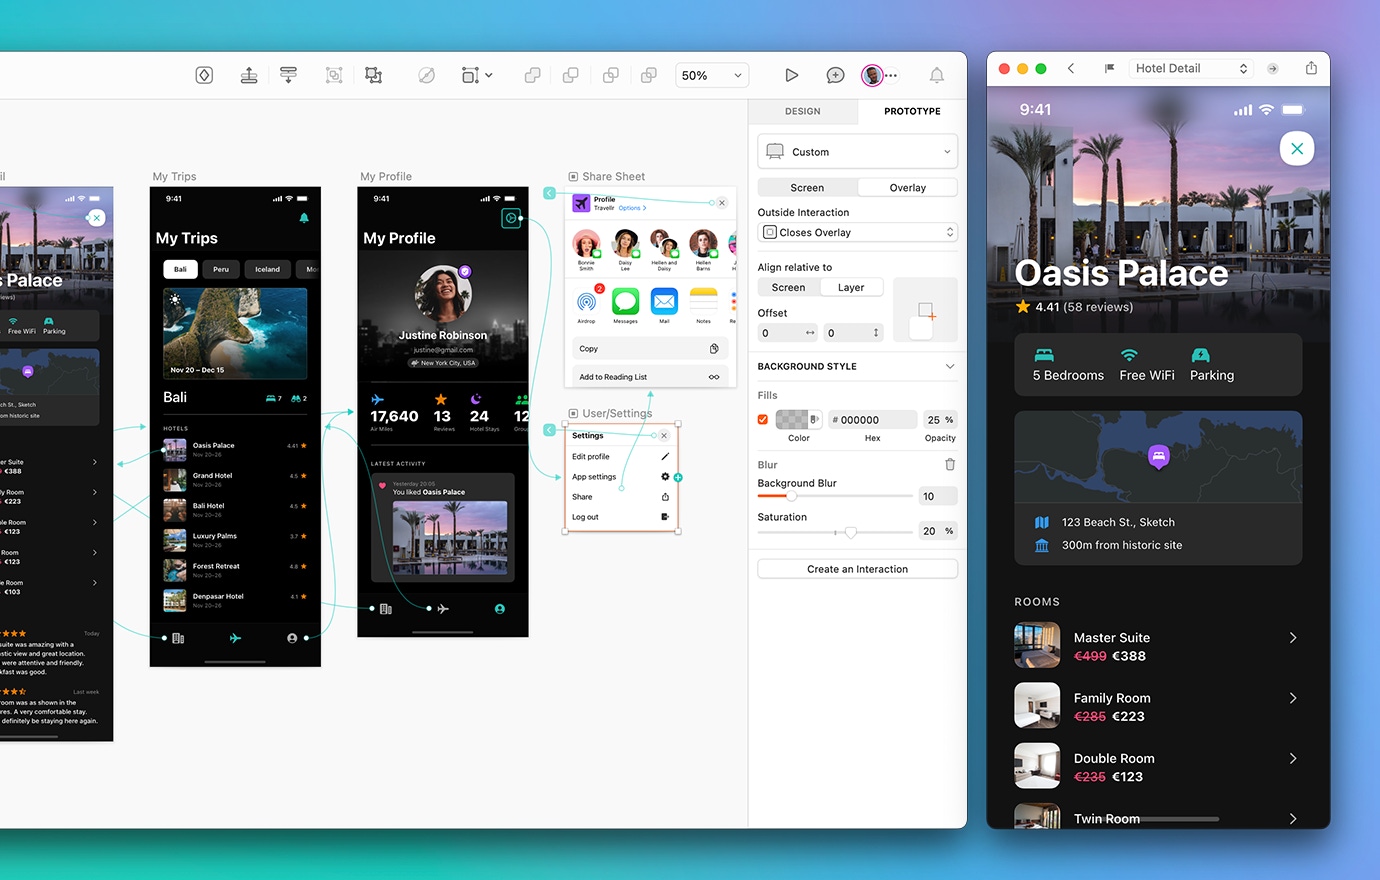Collapse the Background Style section
Viewport: 1380px width, 880px height.
pyautogui.click(x=949, y=366)
